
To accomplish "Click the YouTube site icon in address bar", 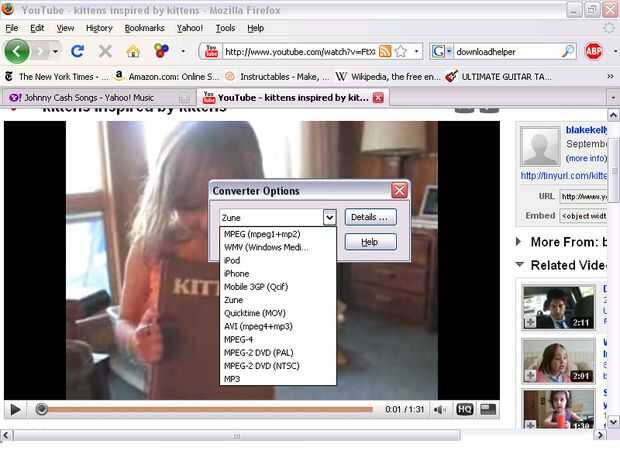I will pos(212,51).
